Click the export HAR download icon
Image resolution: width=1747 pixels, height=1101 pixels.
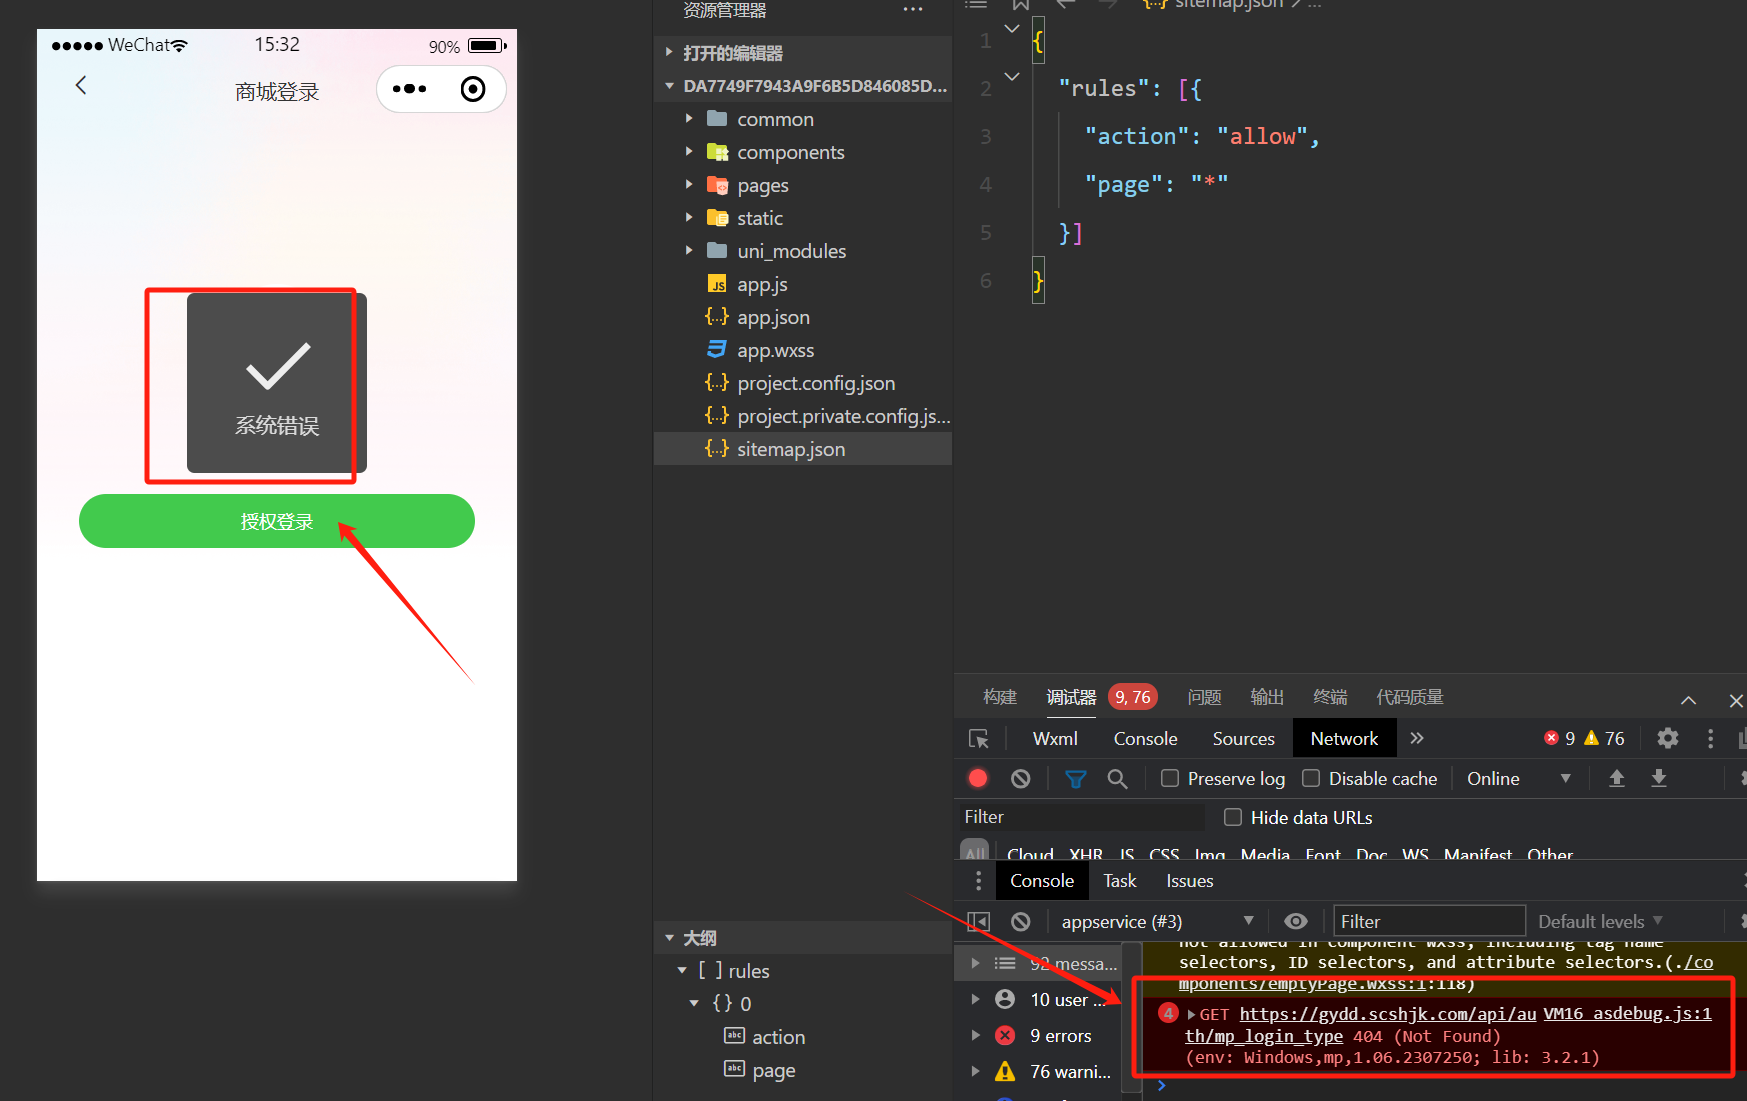pos(1658,778)
